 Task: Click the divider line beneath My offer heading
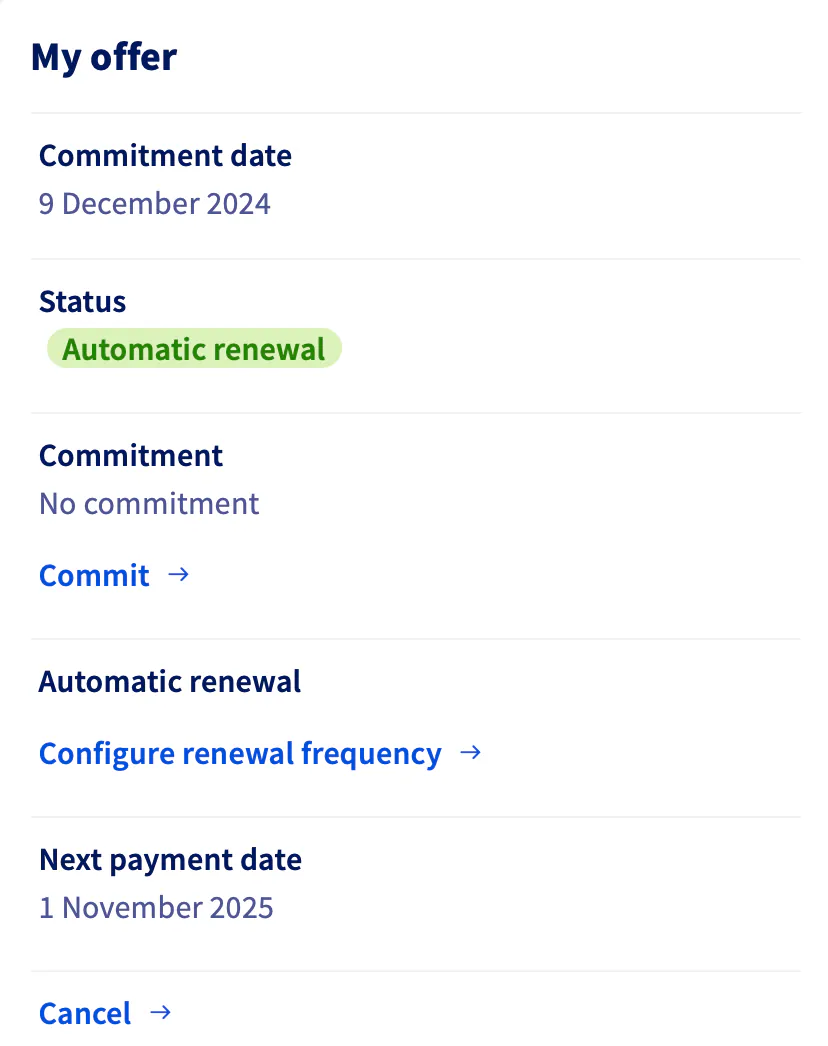[415, 113]
